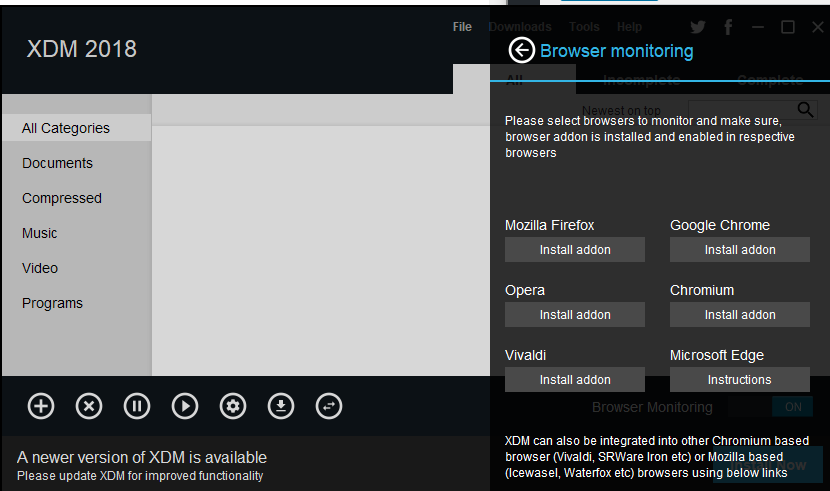Viewport: 830px width, 491px height.
Task: Install addon for Mozilla Firefox
Action: pyautogui.click(x=575, y=250)
